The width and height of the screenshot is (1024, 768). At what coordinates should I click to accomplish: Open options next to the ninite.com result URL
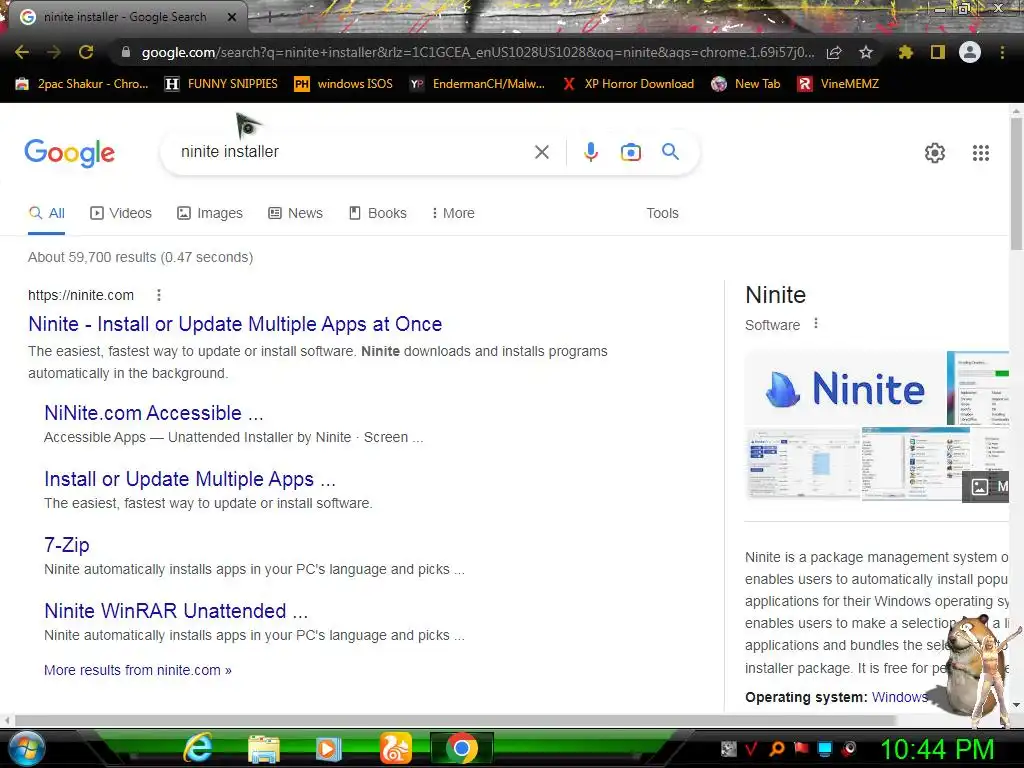pyautogui.click(x=159, y=295)
